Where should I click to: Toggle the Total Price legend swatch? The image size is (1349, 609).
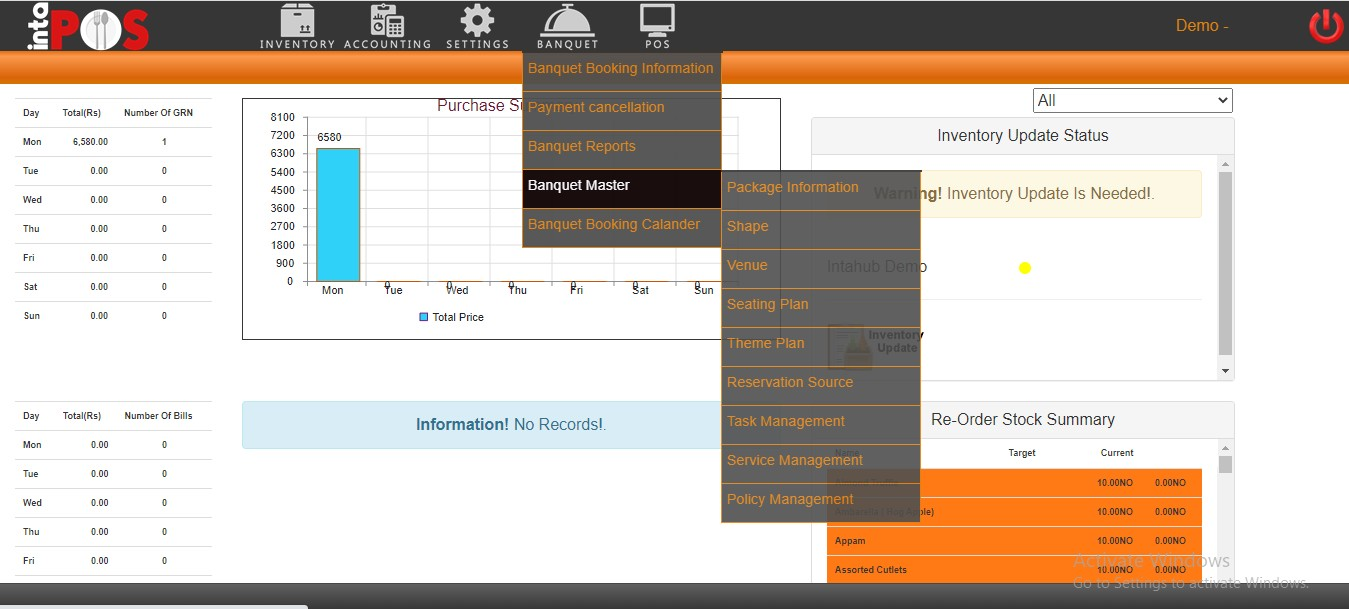point(424,317)
